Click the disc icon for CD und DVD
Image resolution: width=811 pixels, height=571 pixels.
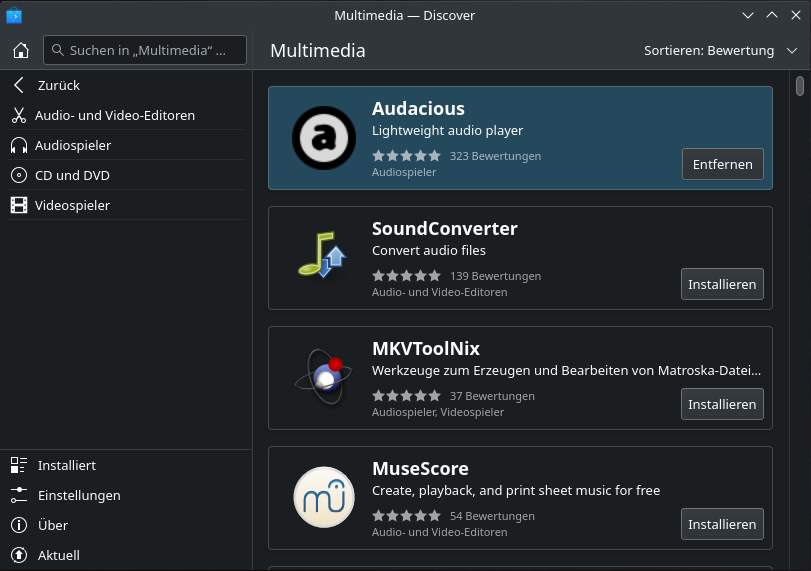19,175
